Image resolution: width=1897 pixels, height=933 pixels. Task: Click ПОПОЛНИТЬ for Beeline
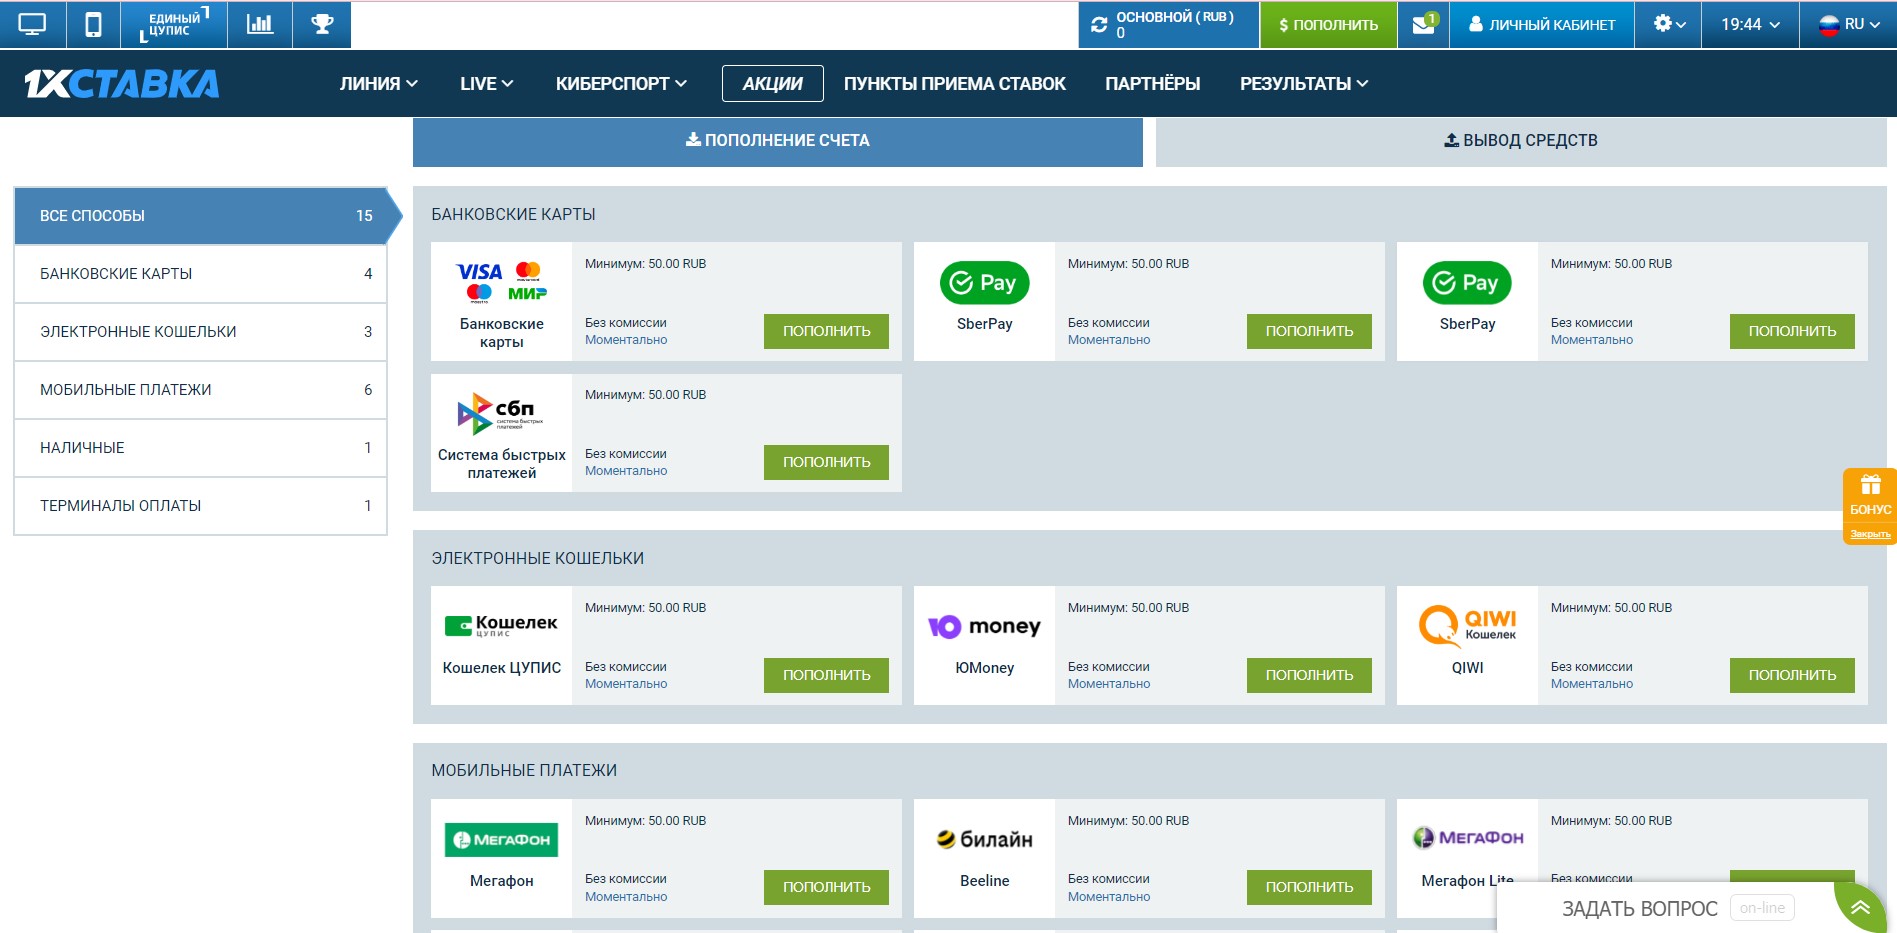point(1309,887)
